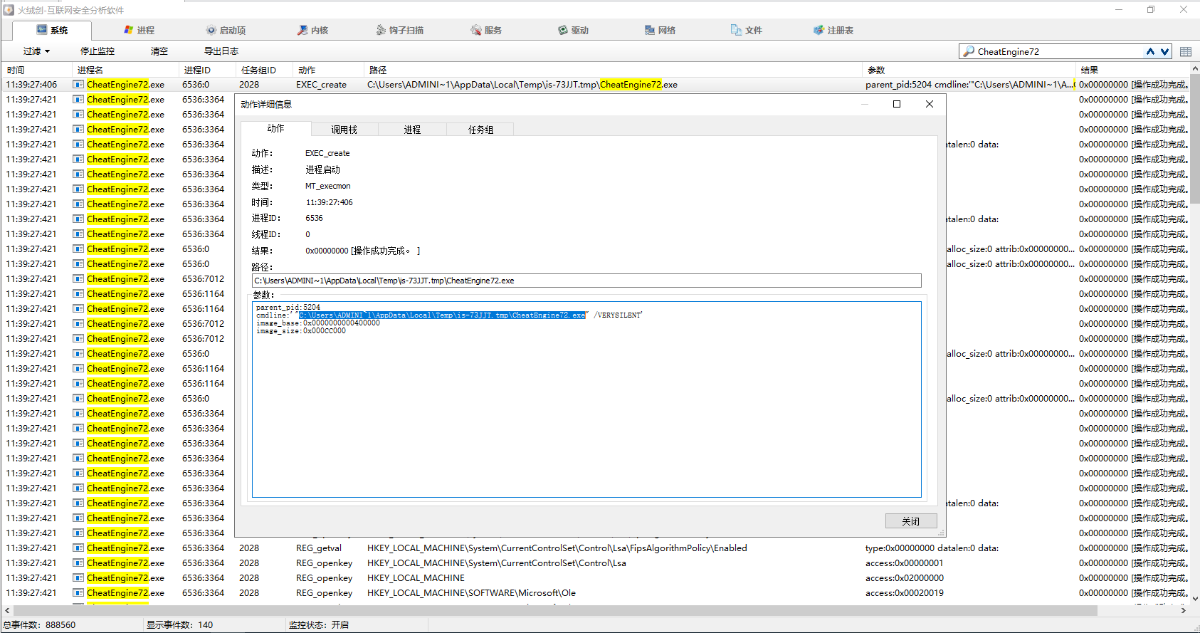The width and height of the screenshot is (1200, 633).
Task: Maximize the 动作详细信息 dialog
Action: tap(896, 104)
